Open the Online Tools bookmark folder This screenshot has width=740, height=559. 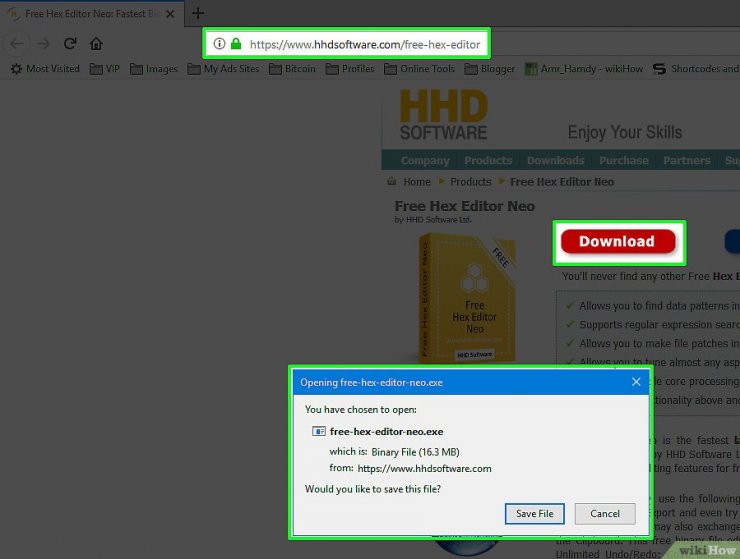pyautogui.click(x=420, y=69)
